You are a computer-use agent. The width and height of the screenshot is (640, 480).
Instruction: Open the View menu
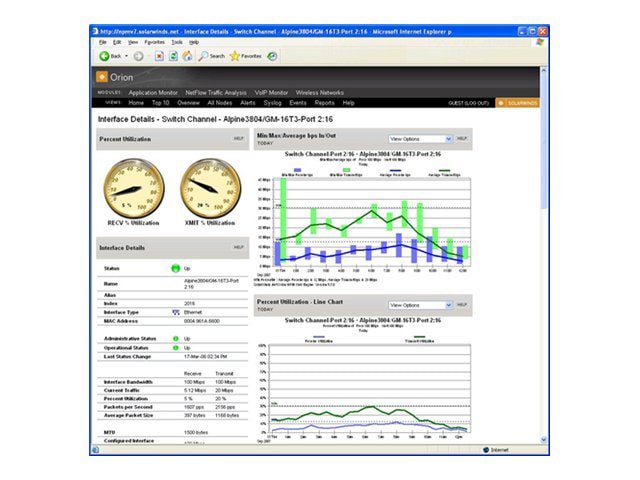(x=133, y=42)
